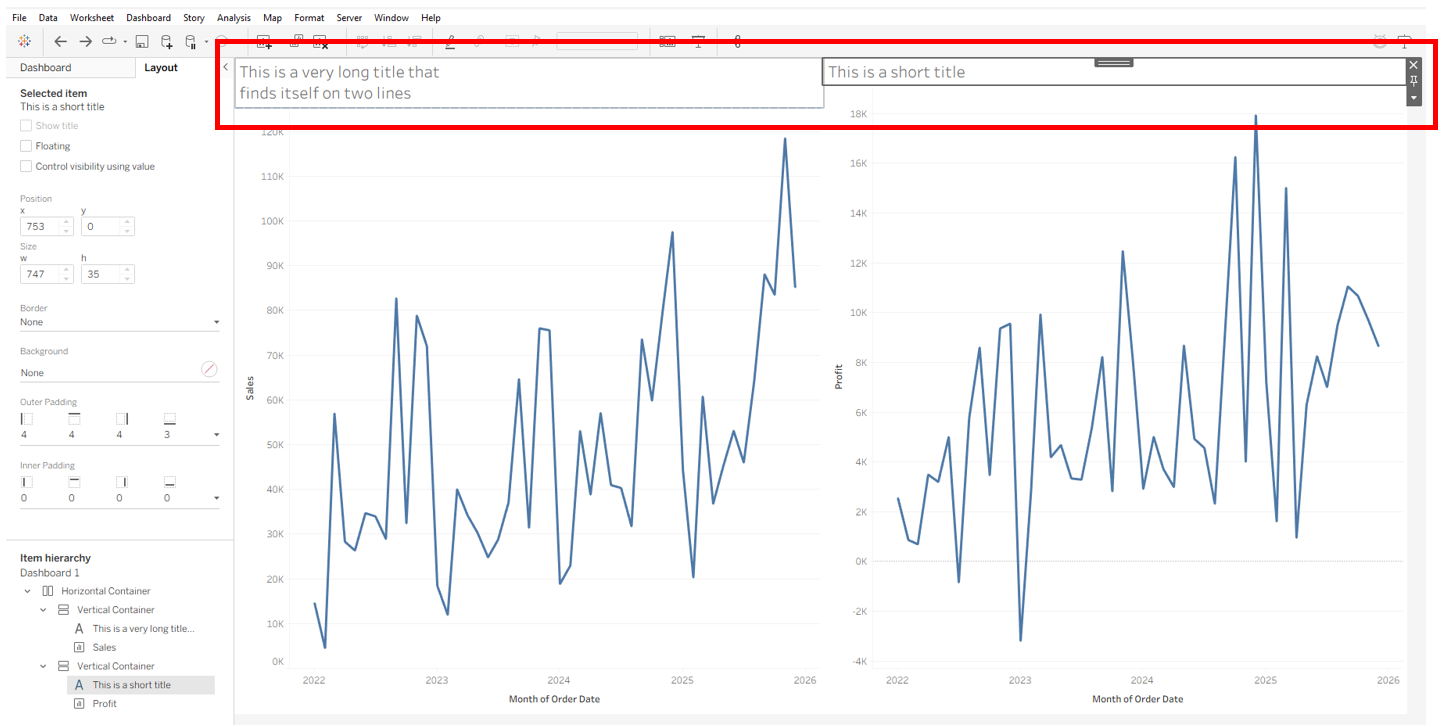Switch to the Dashboard tab

(x=46, y=68)
